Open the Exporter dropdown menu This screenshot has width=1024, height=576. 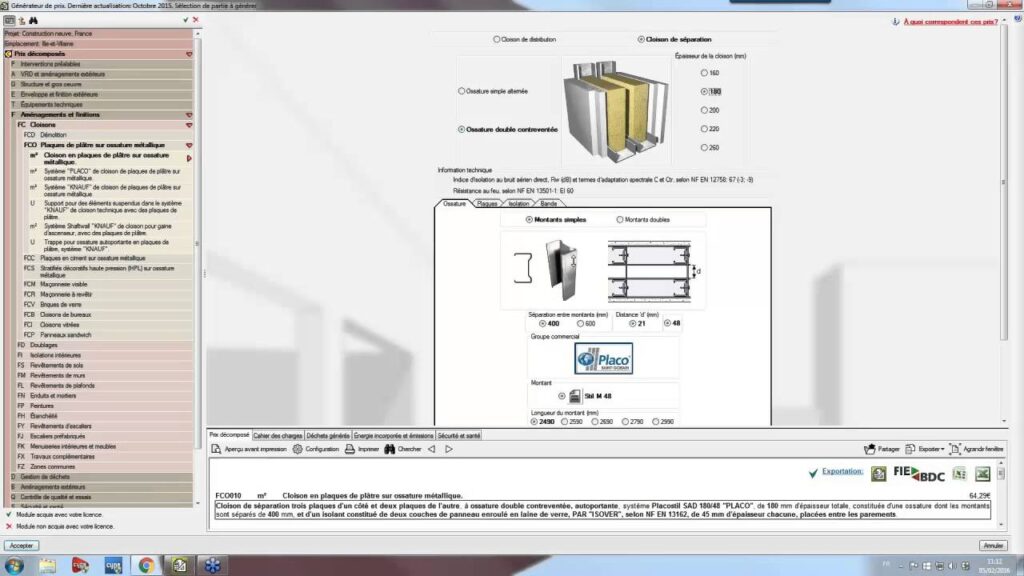pos(930,449)
